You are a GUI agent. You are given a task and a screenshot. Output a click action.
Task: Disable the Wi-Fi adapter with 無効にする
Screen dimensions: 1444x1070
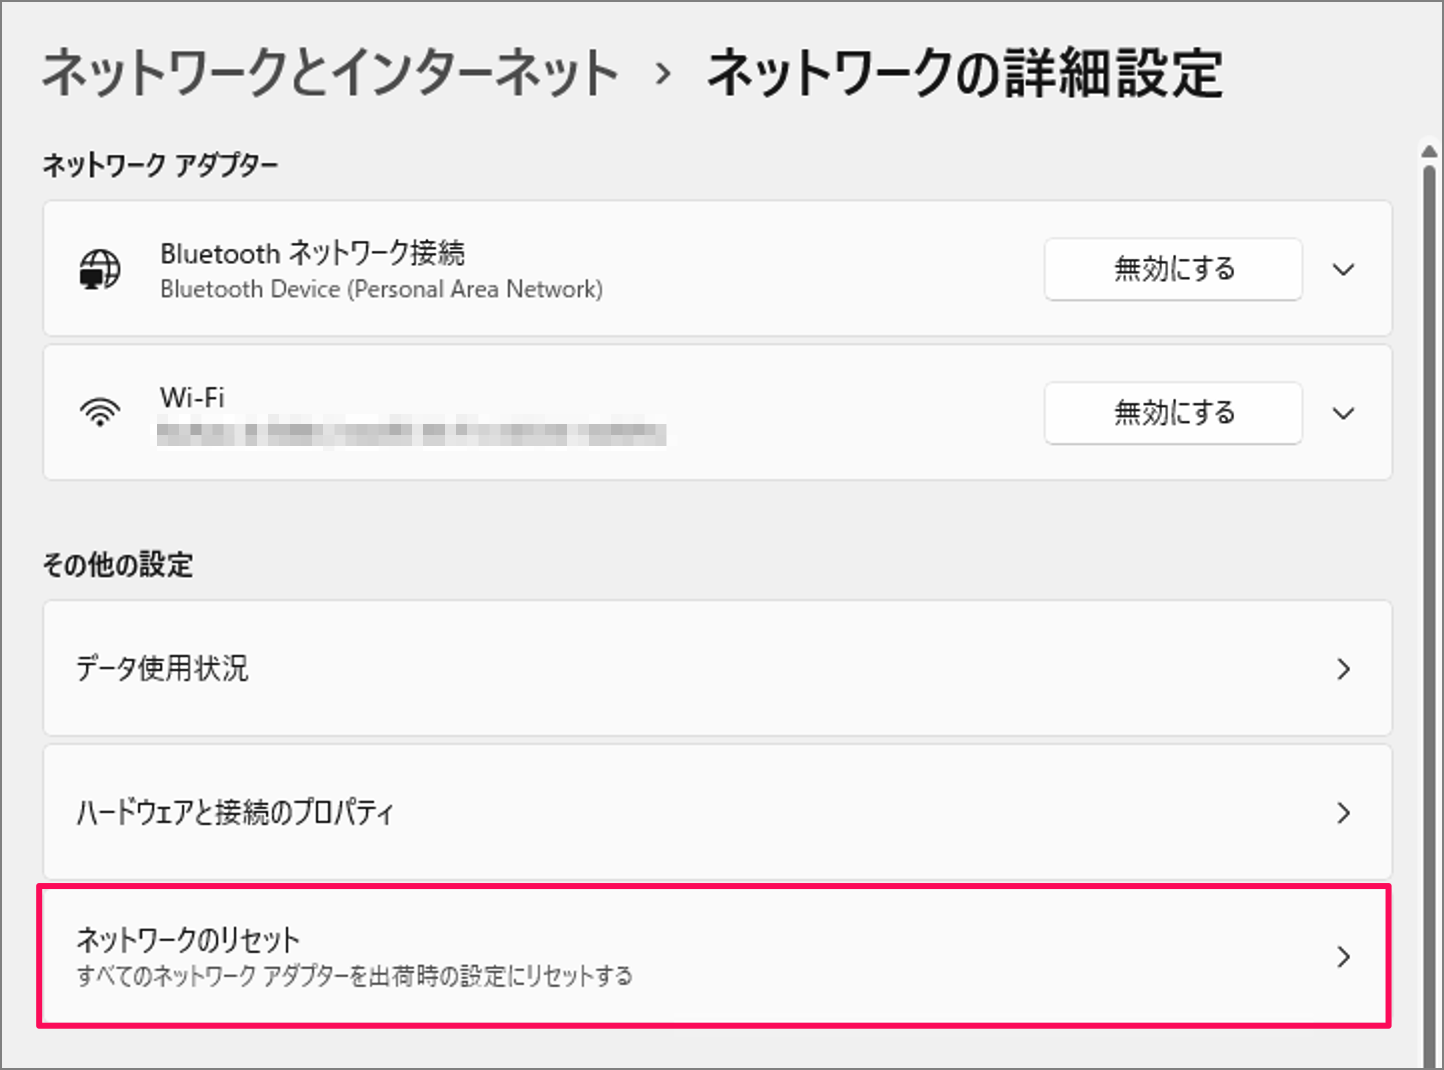click(1173, 412)
